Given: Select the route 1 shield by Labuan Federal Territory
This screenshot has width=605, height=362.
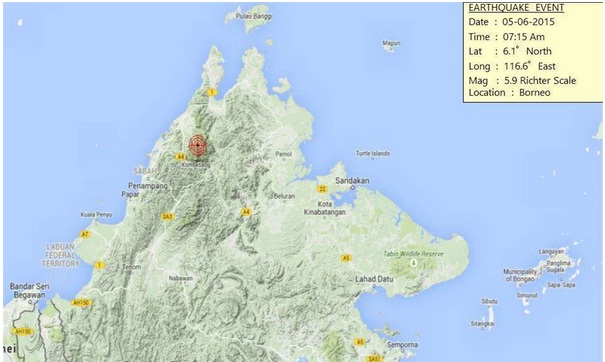Looking at the screenshot, I should click(x=100, y=265).
